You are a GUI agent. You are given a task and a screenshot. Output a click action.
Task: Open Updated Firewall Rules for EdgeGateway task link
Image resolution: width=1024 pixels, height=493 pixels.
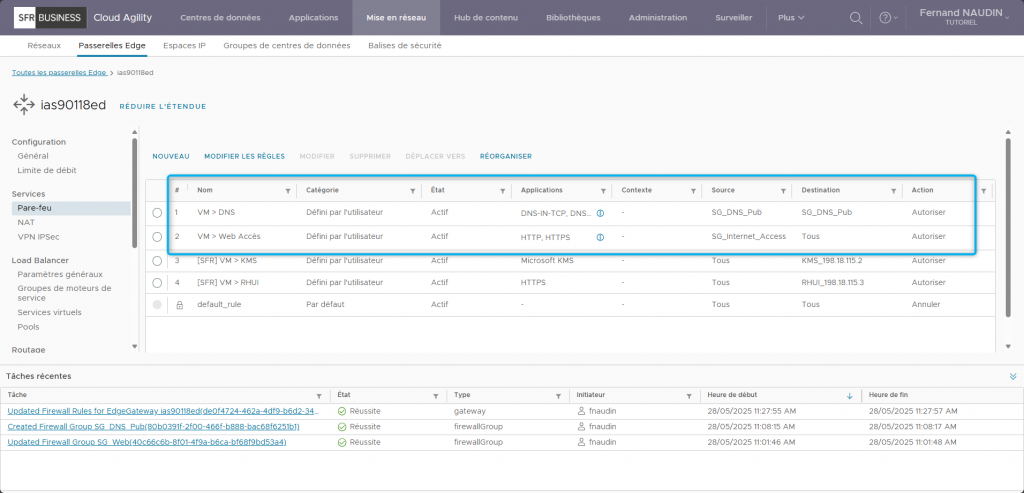point(162,411)
